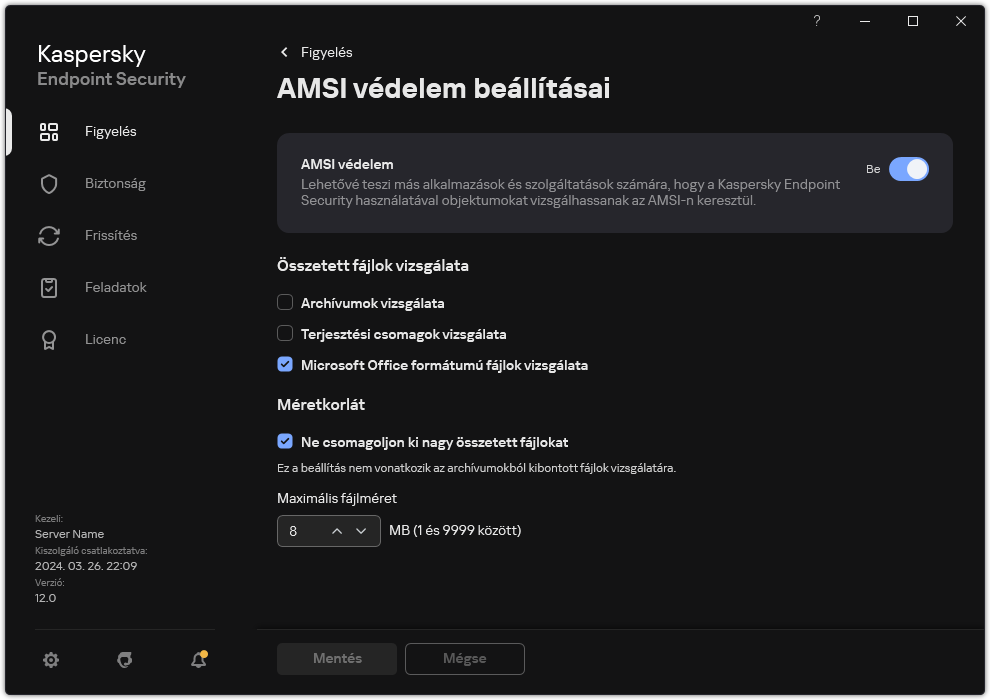Disable the AMSI védelem toggle
Viewport: 990px width, 700px height.
tap(910, 169)
